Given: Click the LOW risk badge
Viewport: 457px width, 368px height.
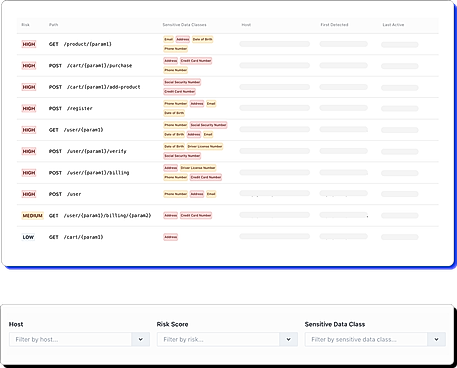Looking at the screenshot, I should click(x=28, y=237).
